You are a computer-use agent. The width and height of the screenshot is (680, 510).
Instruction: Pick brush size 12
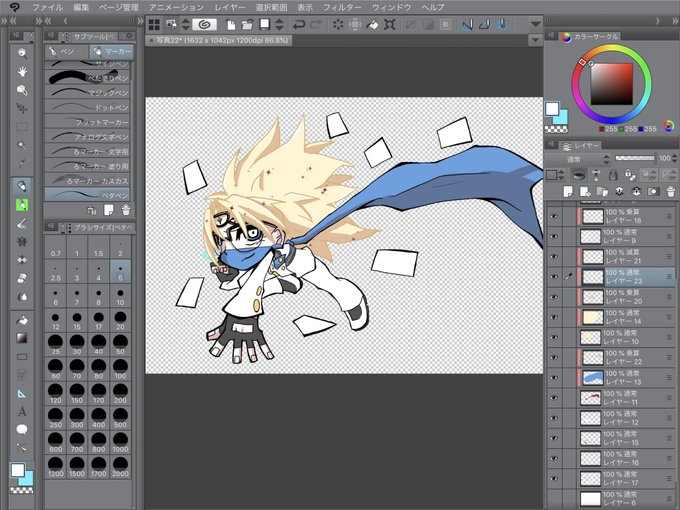pyautogui.click(x=56, y=320)
